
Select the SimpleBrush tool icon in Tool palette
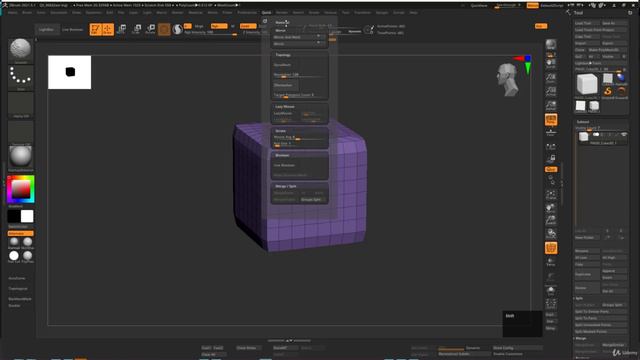[608, 91]
